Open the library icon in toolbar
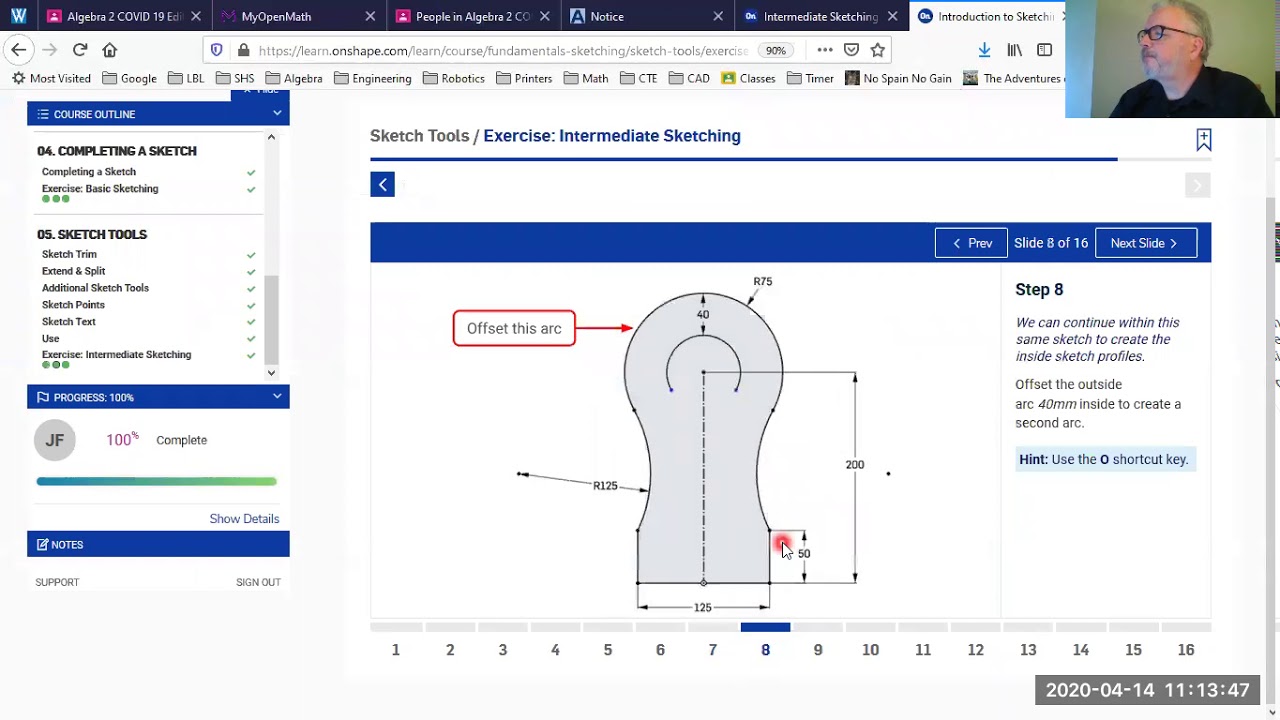This screenshot has height=720, width=1280. click(x=1014, y=50)
